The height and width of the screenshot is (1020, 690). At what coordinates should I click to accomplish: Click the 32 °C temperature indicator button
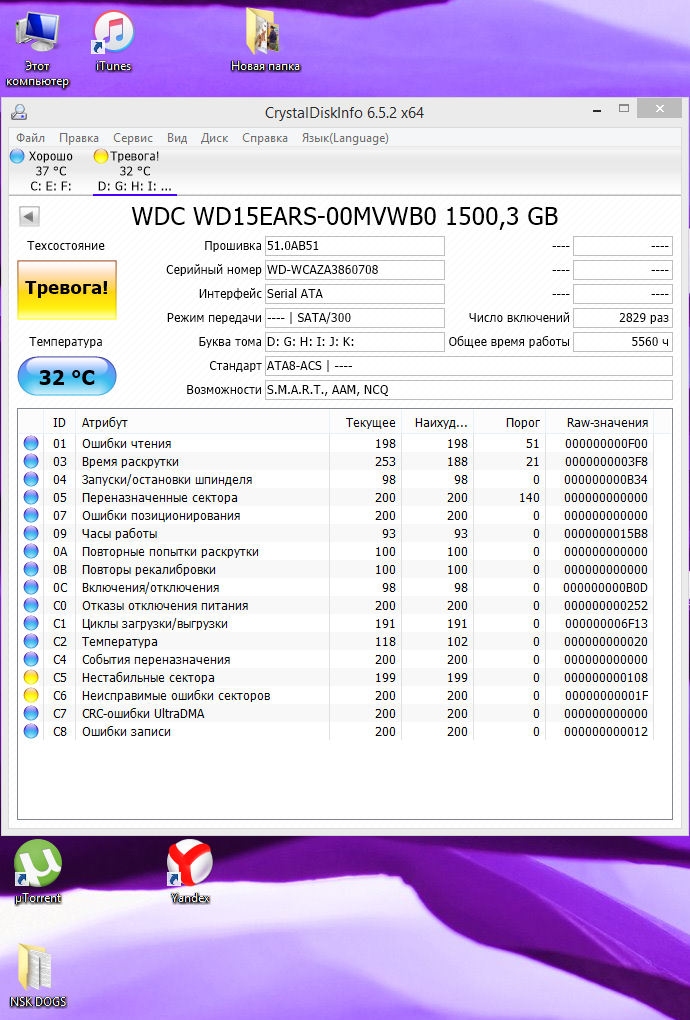click(67, 377)
